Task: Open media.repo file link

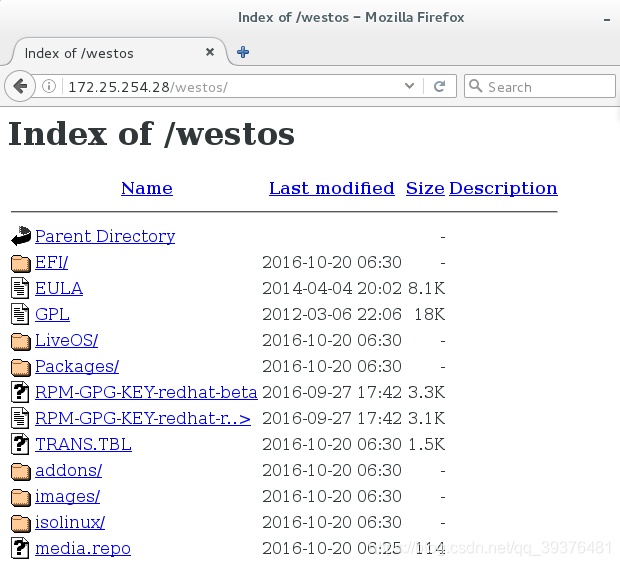Action: pos(83,549)
